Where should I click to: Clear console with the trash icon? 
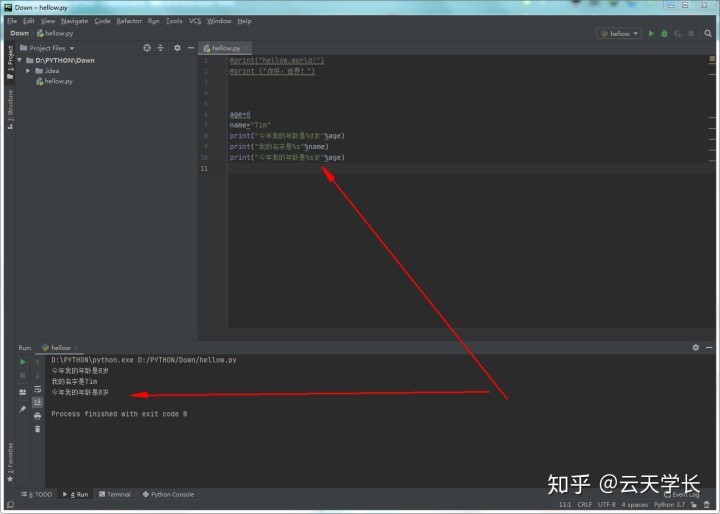pos(38,429)
